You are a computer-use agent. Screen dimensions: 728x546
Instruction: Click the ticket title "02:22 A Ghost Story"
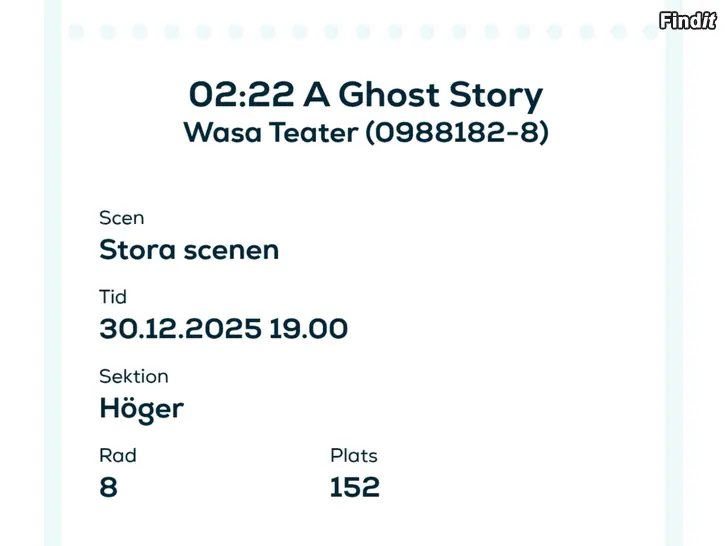click(365, 95)
